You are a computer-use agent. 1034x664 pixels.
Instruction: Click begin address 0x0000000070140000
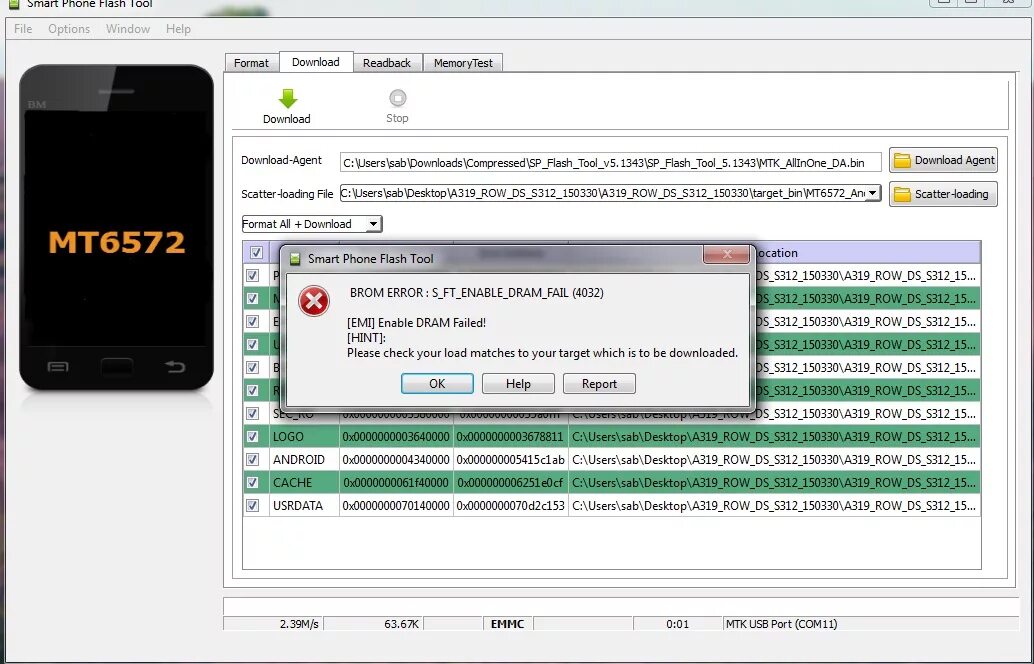(x=396, y=506)
